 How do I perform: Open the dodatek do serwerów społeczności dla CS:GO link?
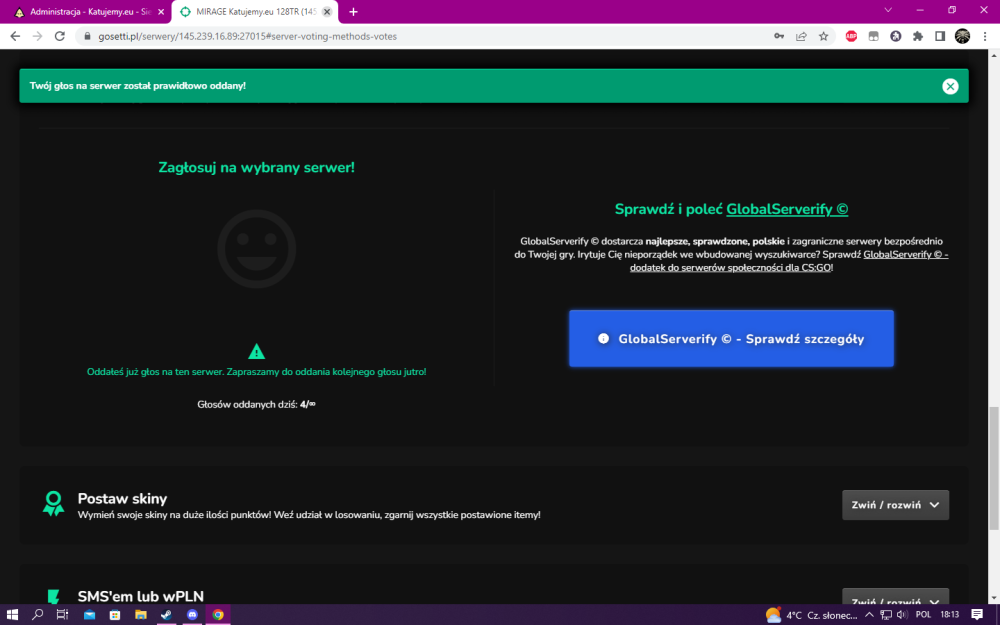coord(730,268)
